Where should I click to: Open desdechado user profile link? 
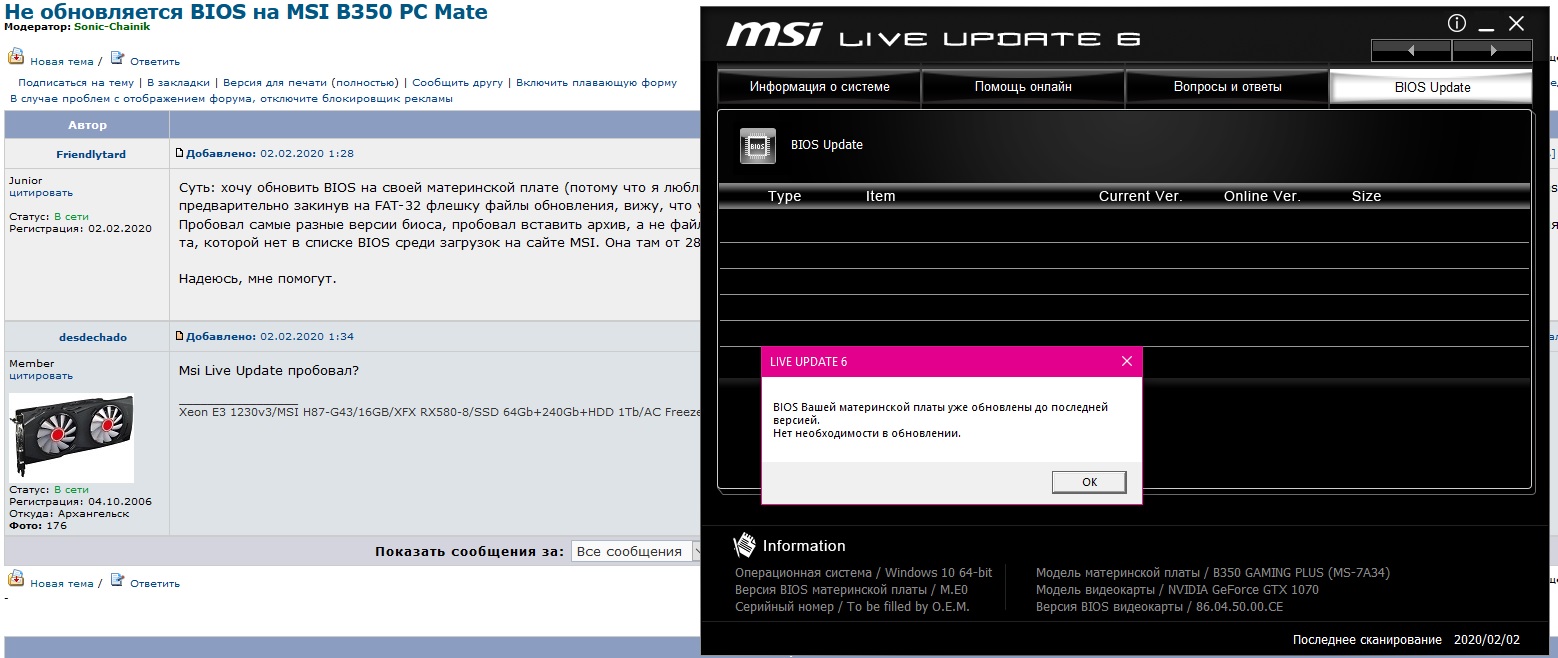pos(92,338)
